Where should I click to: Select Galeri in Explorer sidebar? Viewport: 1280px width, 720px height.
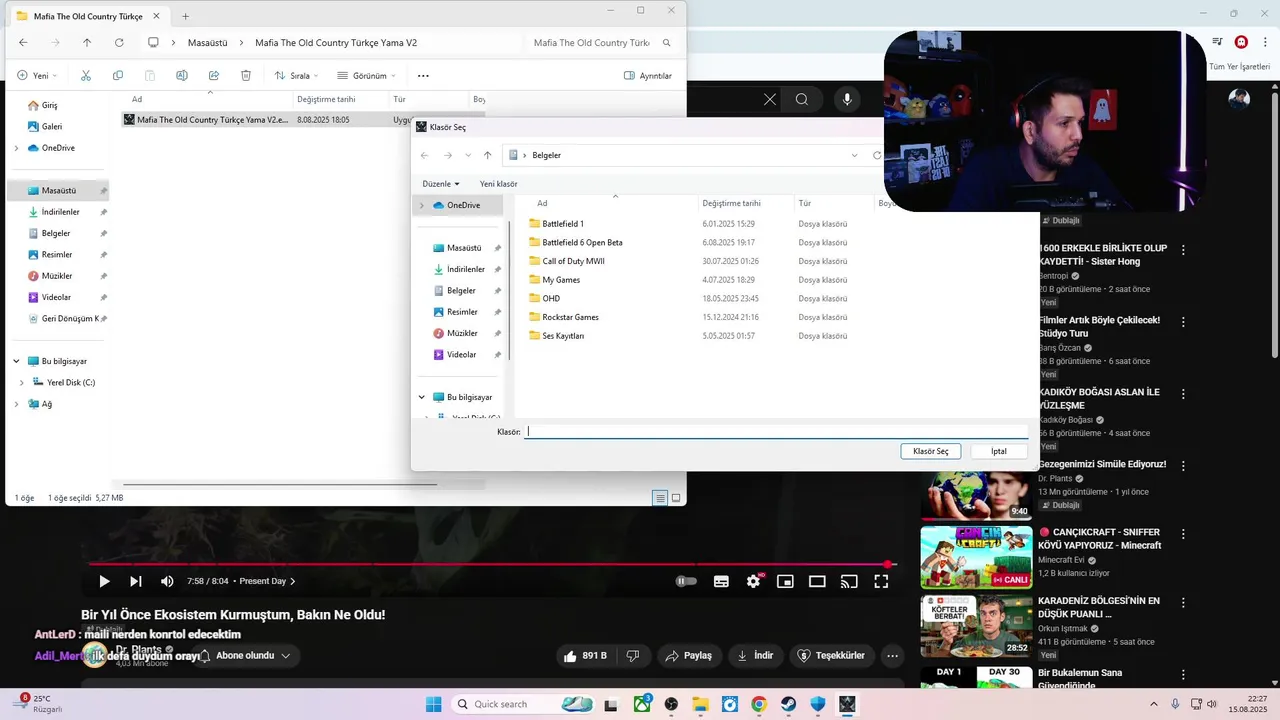click(52, 127)
